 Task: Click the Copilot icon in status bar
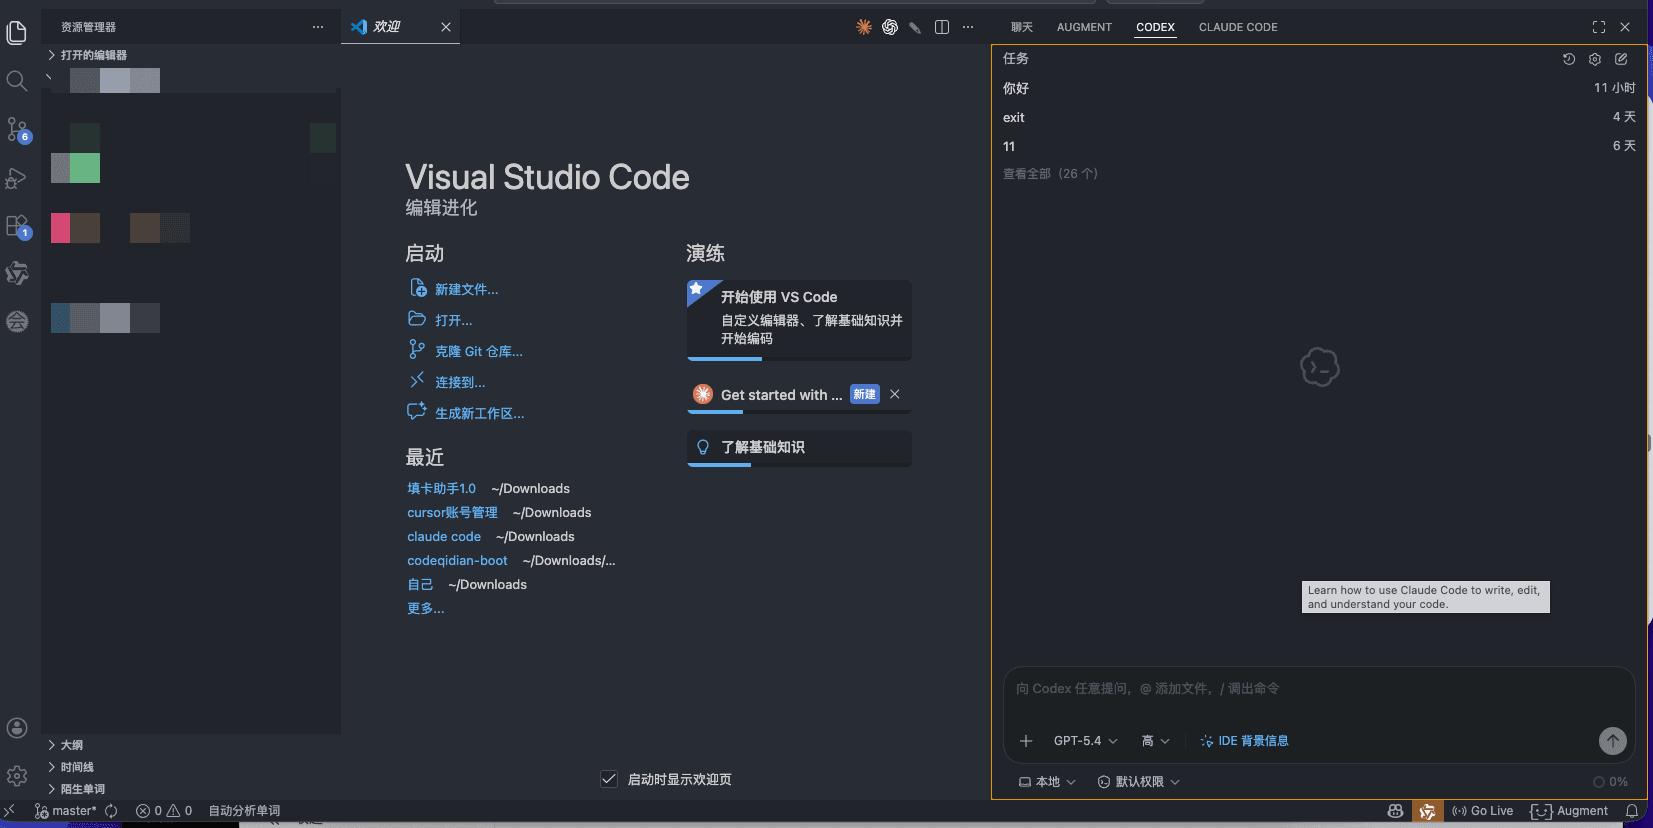pyautogui.click(x=1395, y=811)
